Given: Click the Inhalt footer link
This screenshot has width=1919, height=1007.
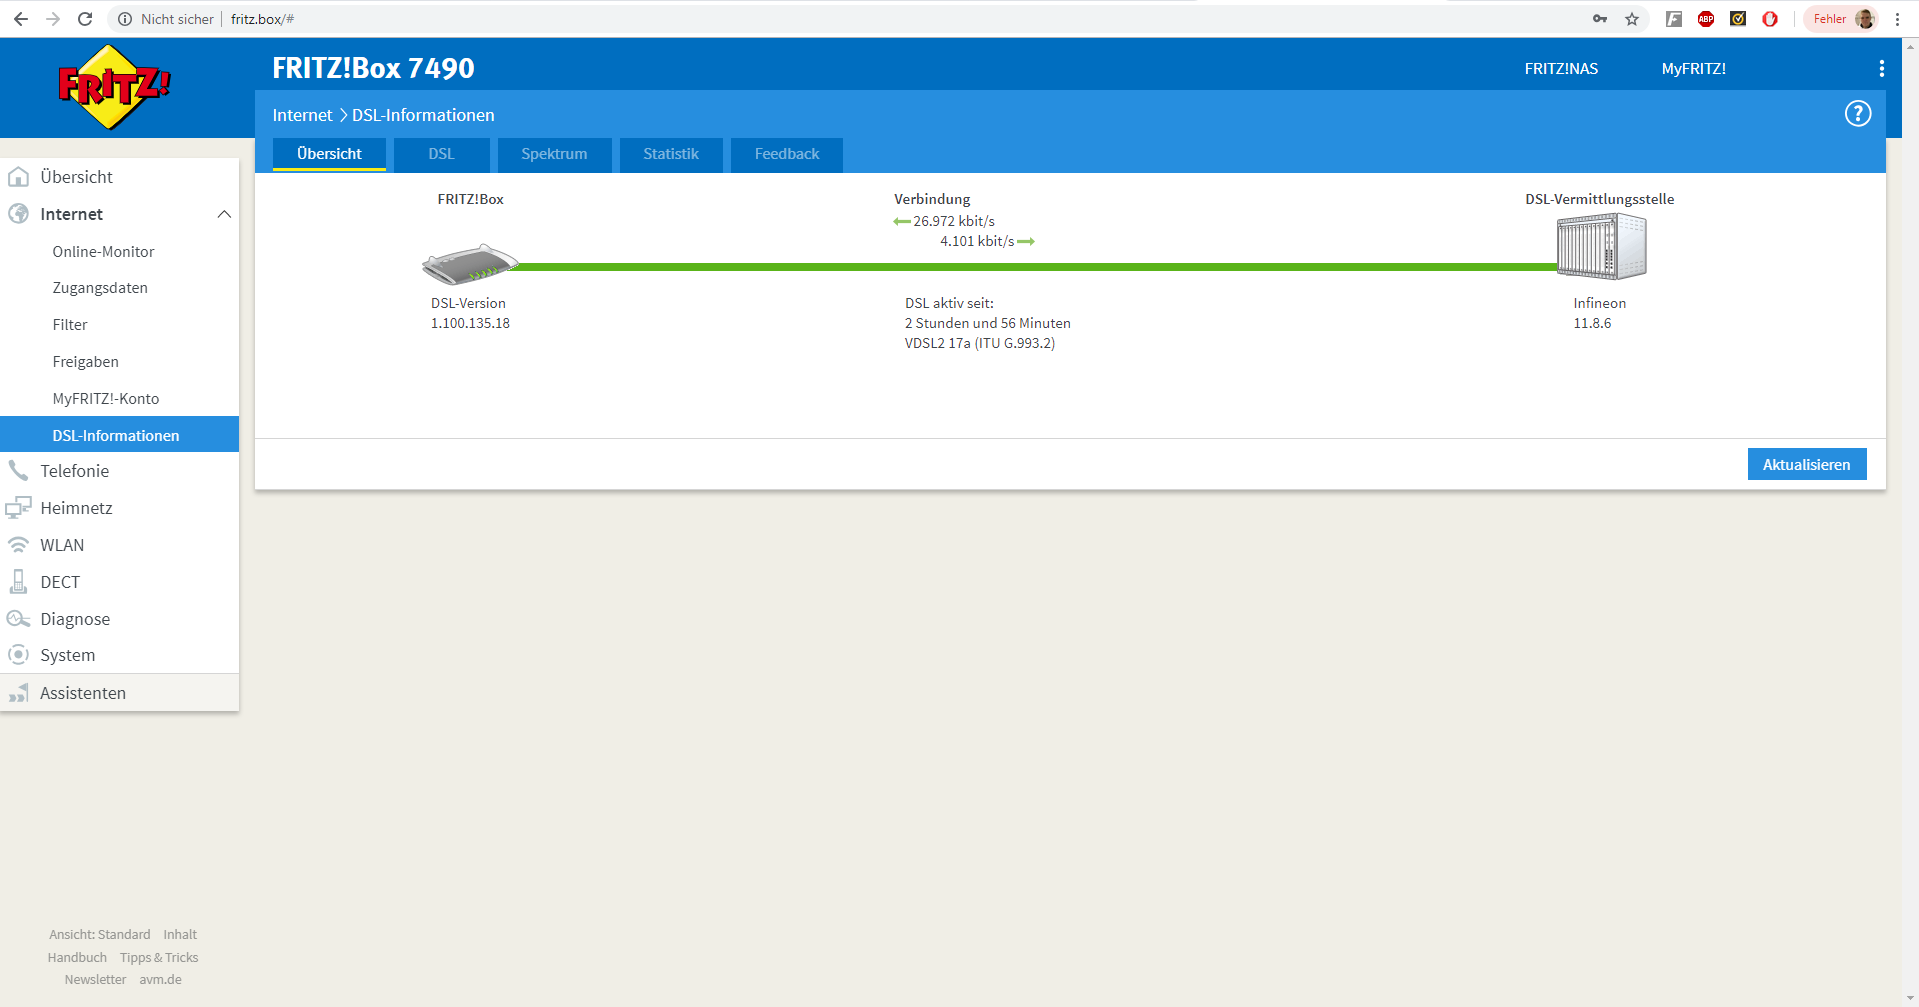Looking at the screenshot, I should tap(180, 935).
